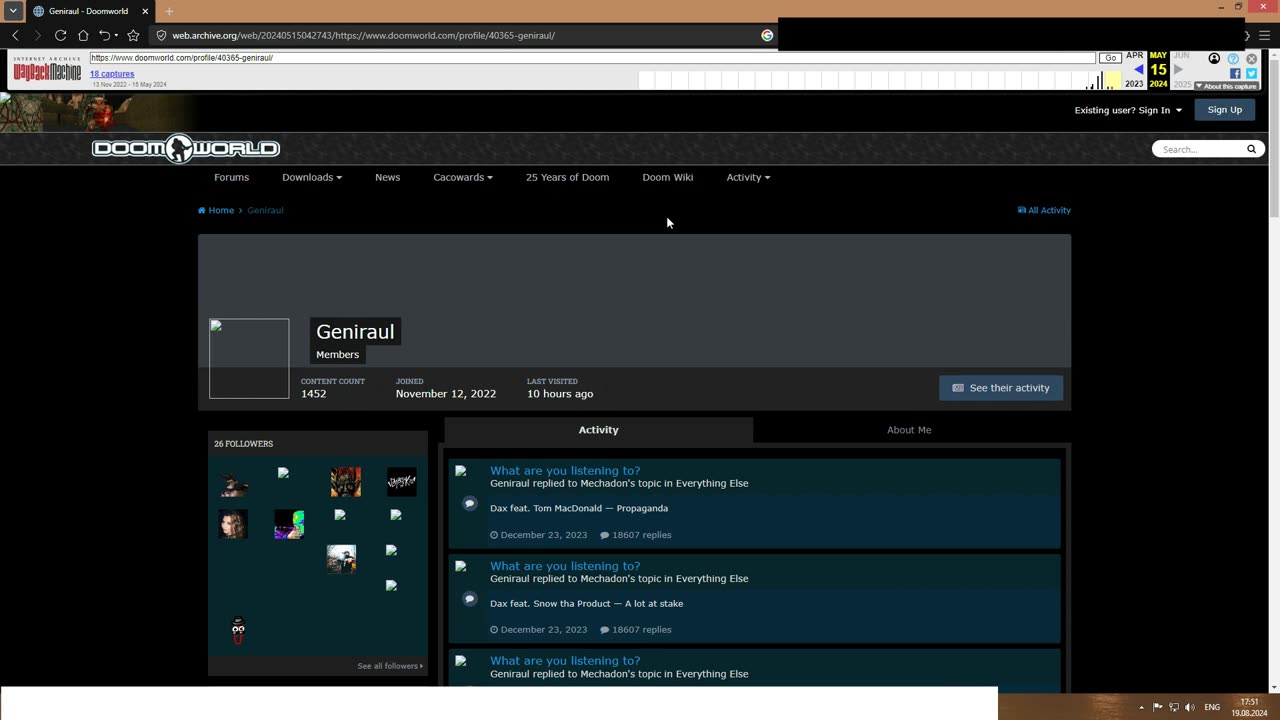Go back in browser history

pos(15,35)
